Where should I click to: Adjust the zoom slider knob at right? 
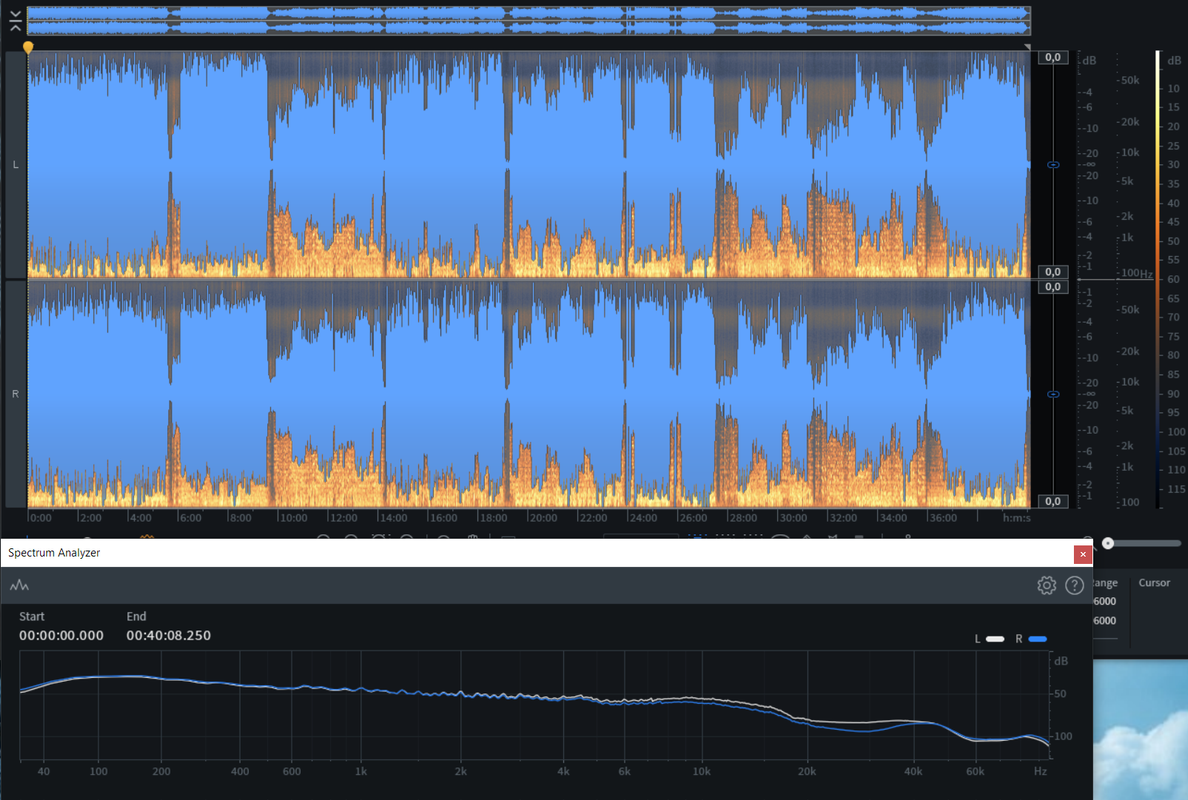click(x=1108, y=543)
